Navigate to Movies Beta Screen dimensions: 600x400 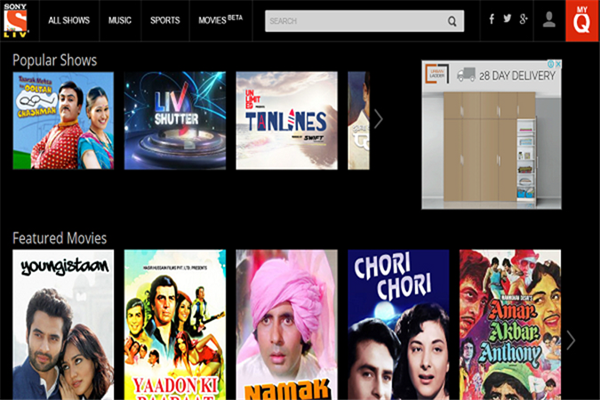pyautogui.click(x=220, y=20)
